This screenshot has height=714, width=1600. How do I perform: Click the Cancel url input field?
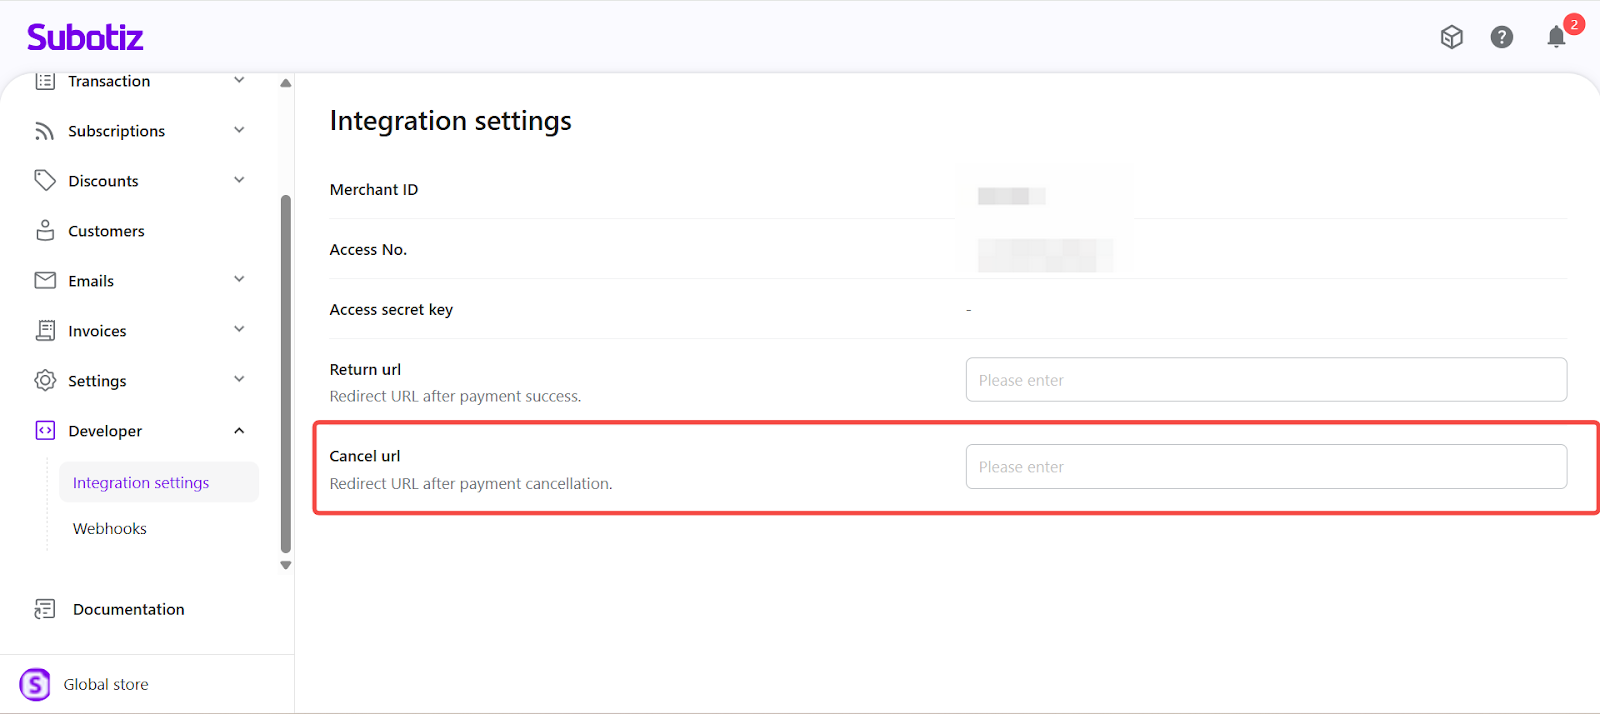point(1265,467)
